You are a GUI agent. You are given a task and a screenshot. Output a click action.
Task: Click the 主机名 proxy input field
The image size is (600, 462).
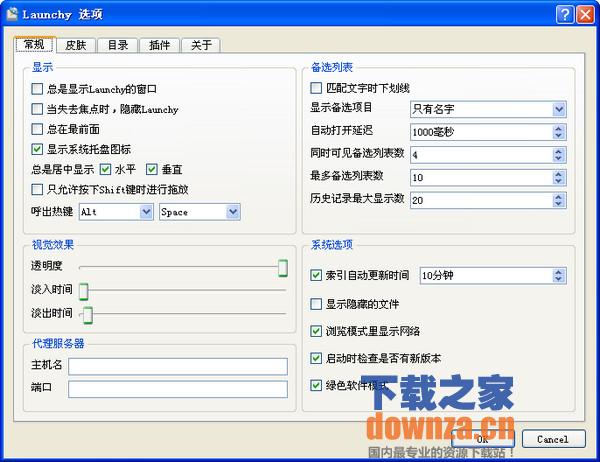point(178,366)
